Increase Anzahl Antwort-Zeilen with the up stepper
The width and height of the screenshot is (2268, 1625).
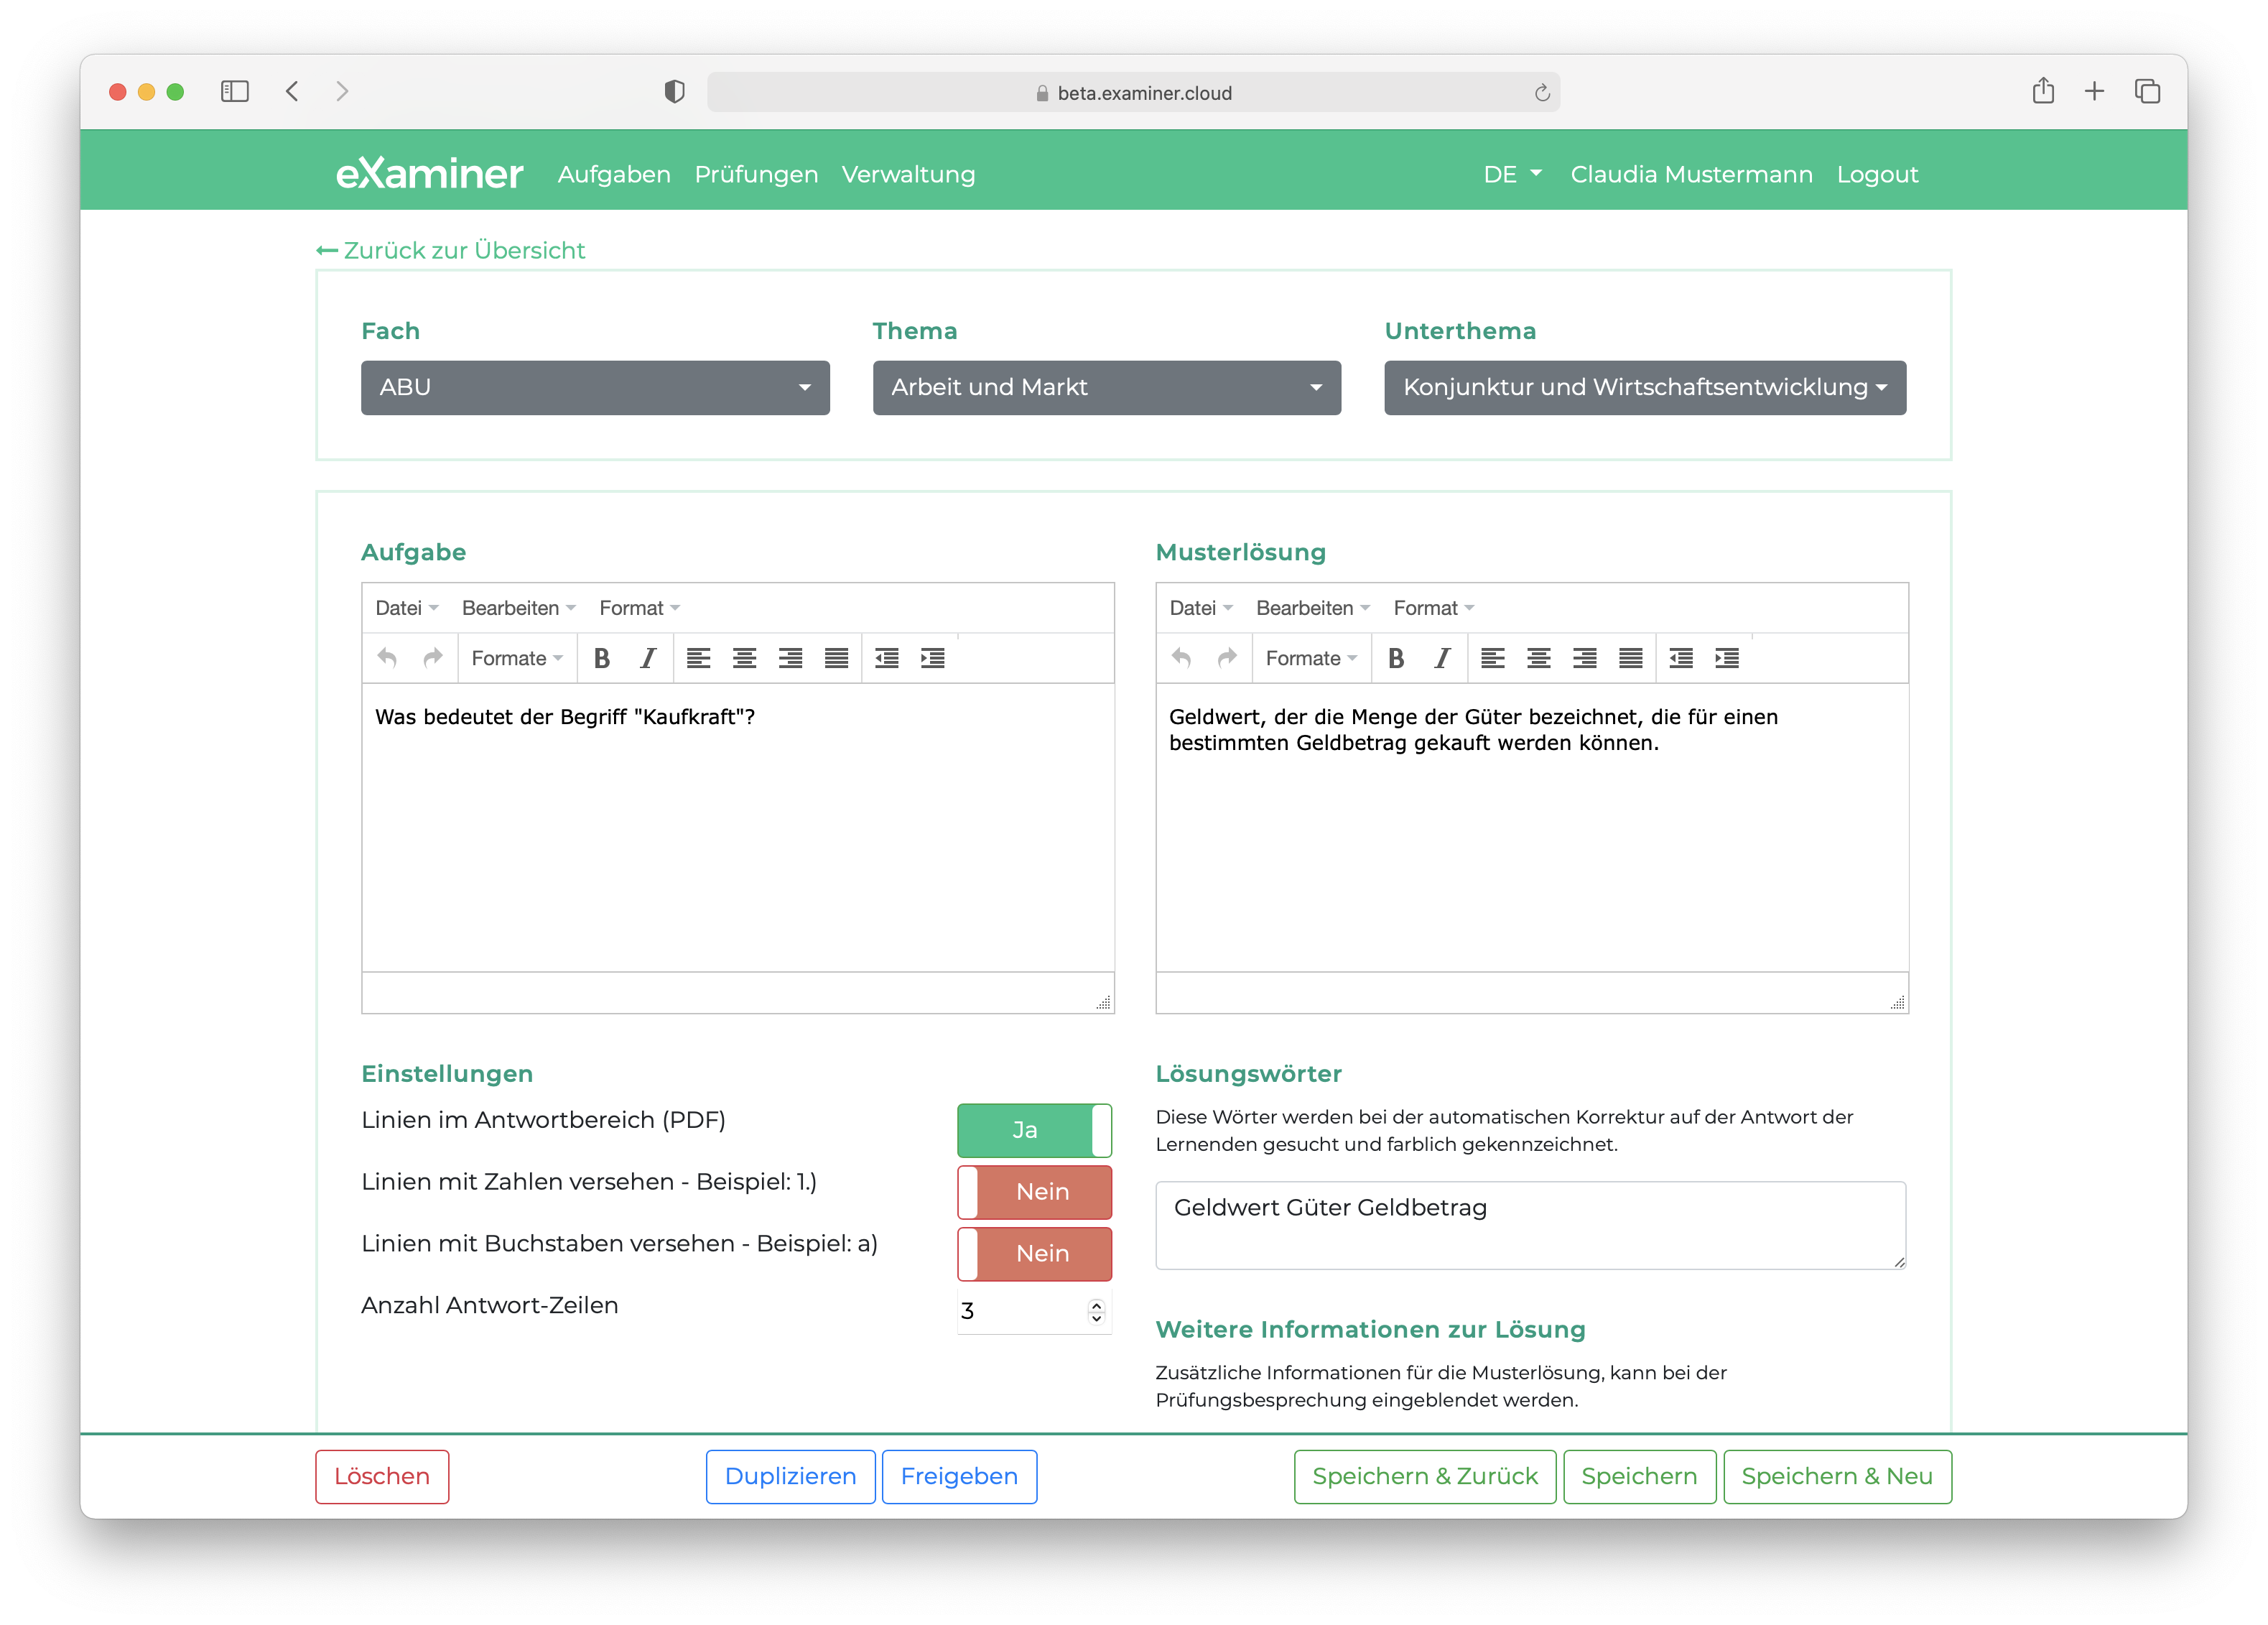pos(1096,1303)
